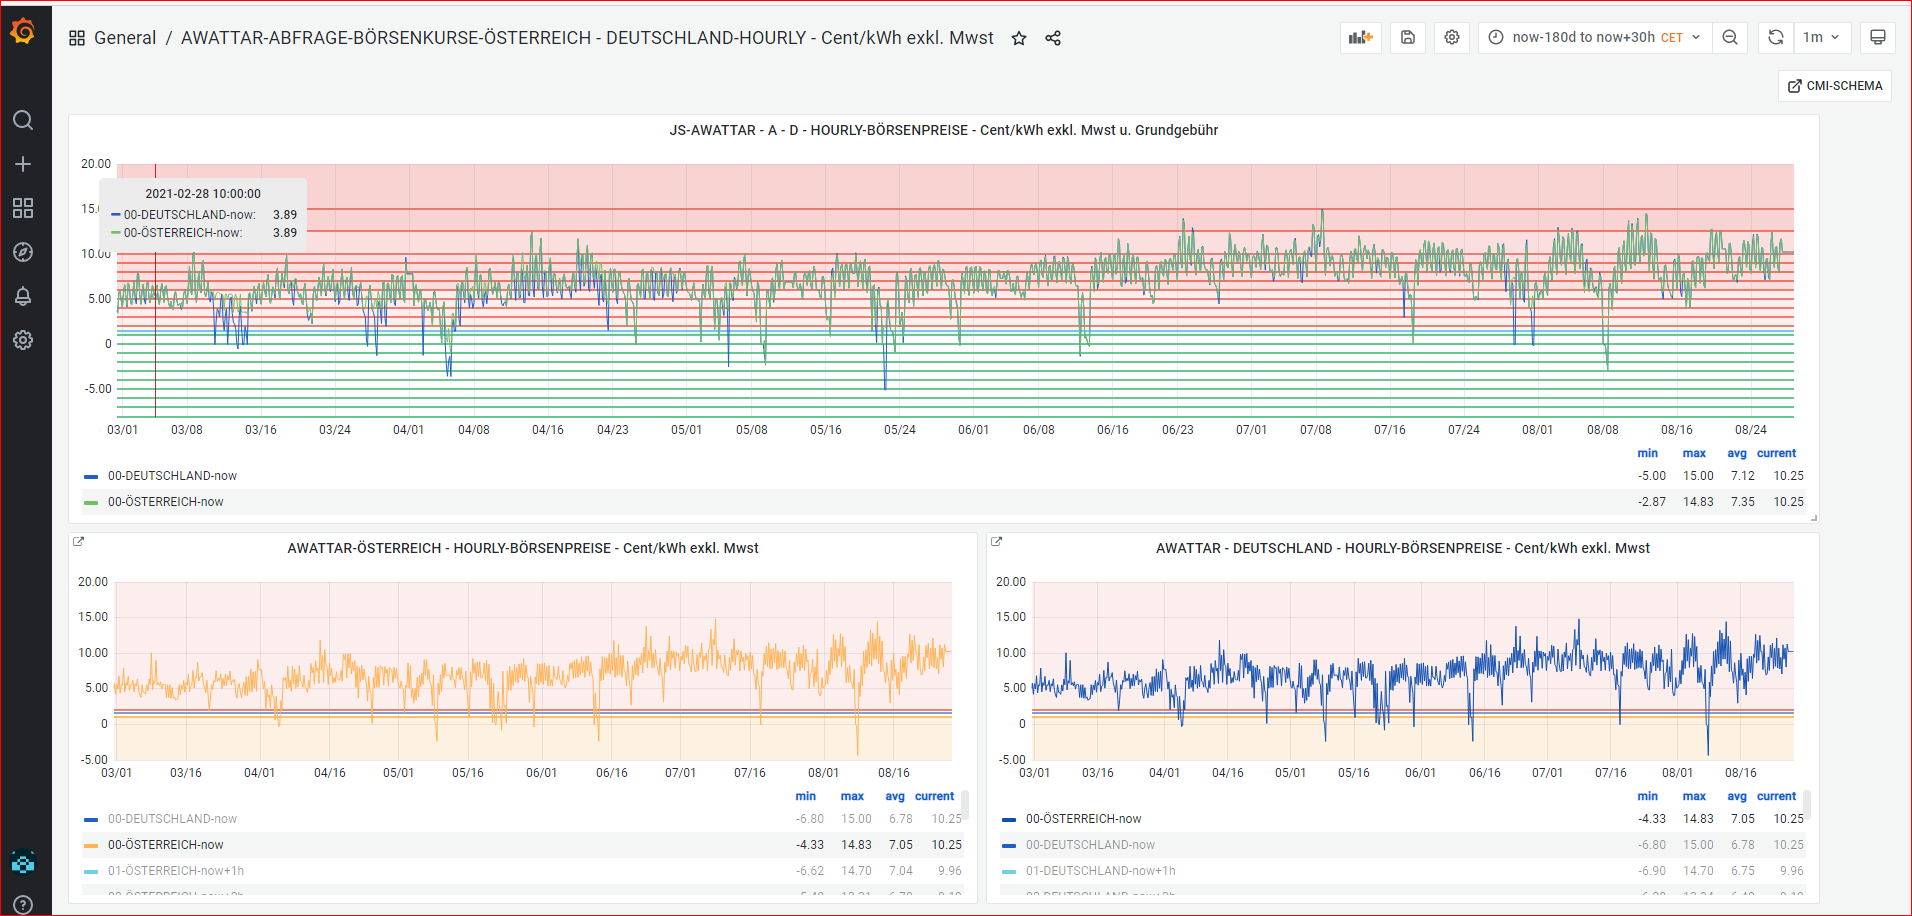Toggle 00-ÖSTERREICH-now in DEUTSCHLAND panel legend
The width and height of the screenshot is (1912, 916).
click(1083, 819)
